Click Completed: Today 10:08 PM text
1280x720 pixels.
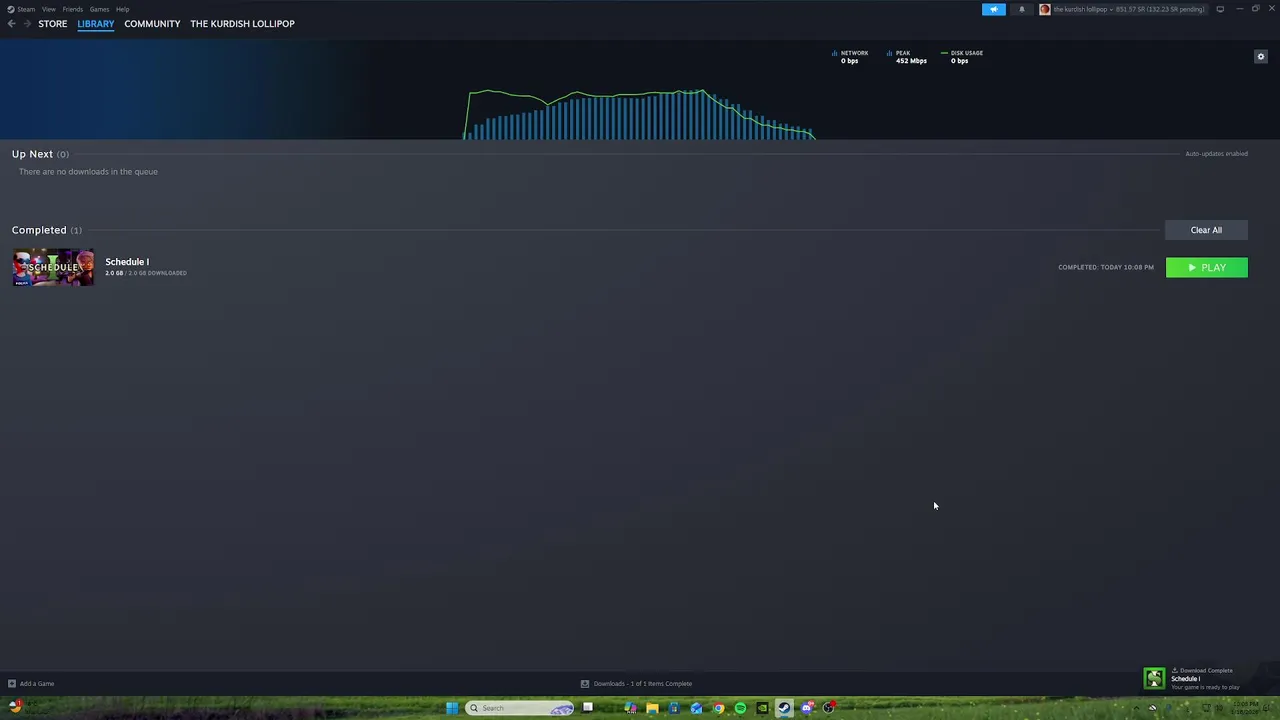1106,268
